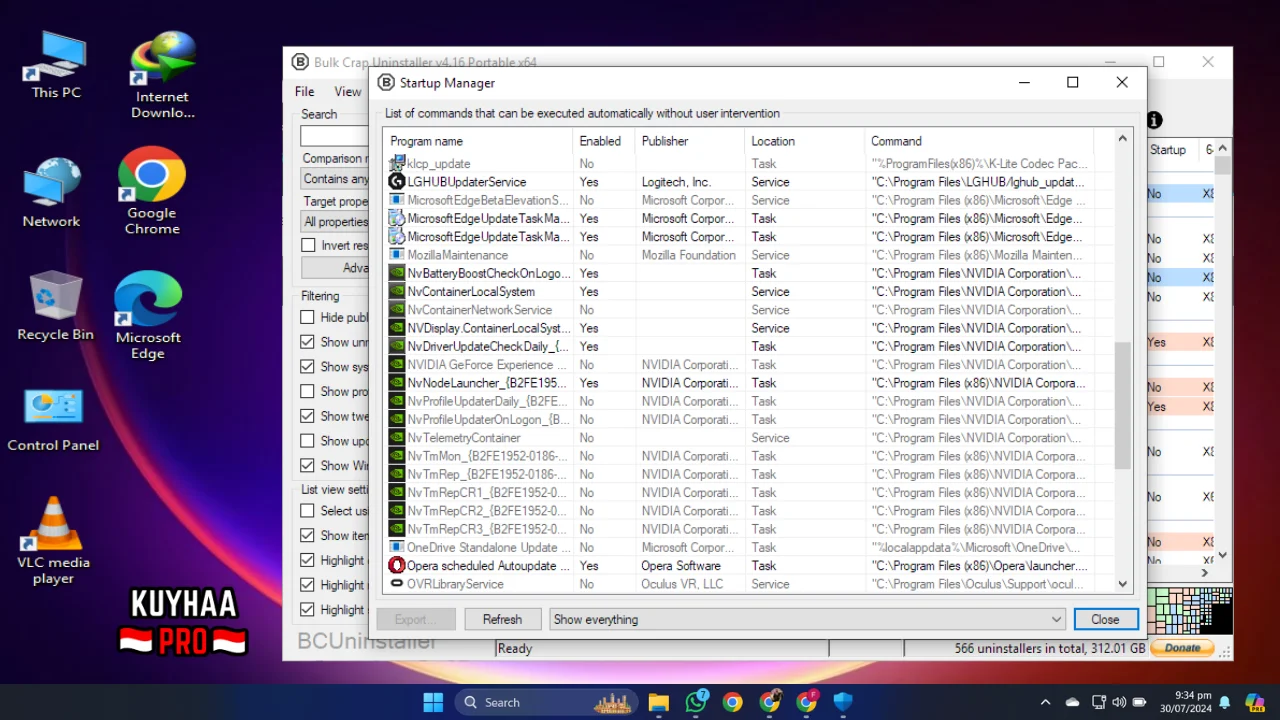Select the Control Panel desktop icon
Screen dimensions: 1280x720
[x=53, y=419]
